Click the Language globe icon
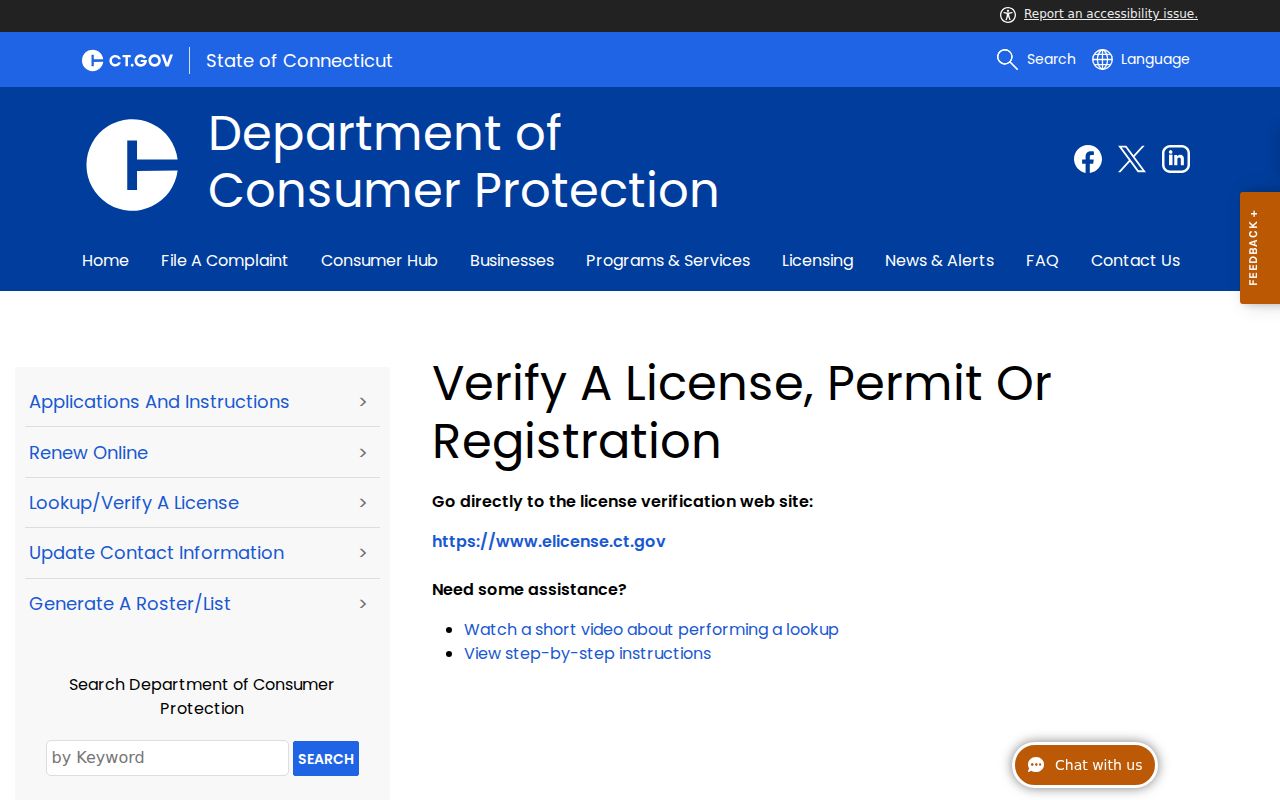The width and height of the screenshot is (1280, 800). click(x=1102, y=59)
